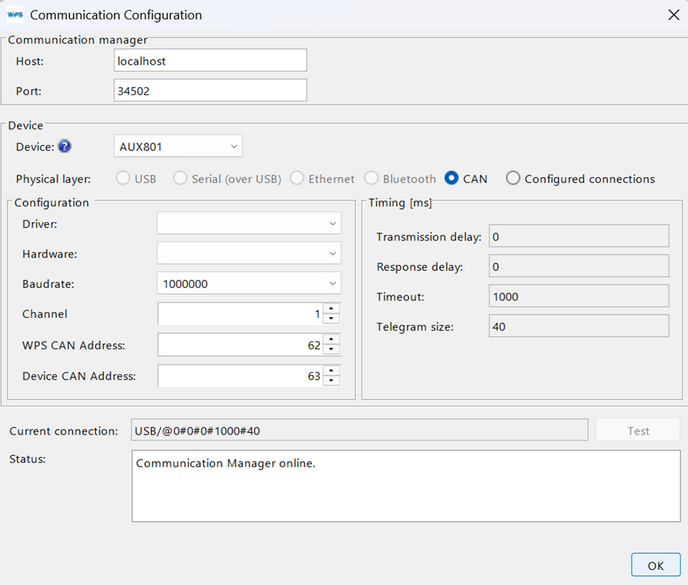Screen dimensions: 688x585
Task: Click the OK button
Action: [x=655, y=565]
